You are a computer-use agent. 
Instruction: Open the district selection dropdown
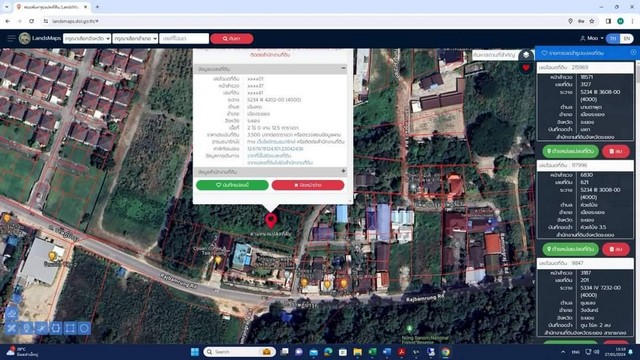[x=135, y=38]
